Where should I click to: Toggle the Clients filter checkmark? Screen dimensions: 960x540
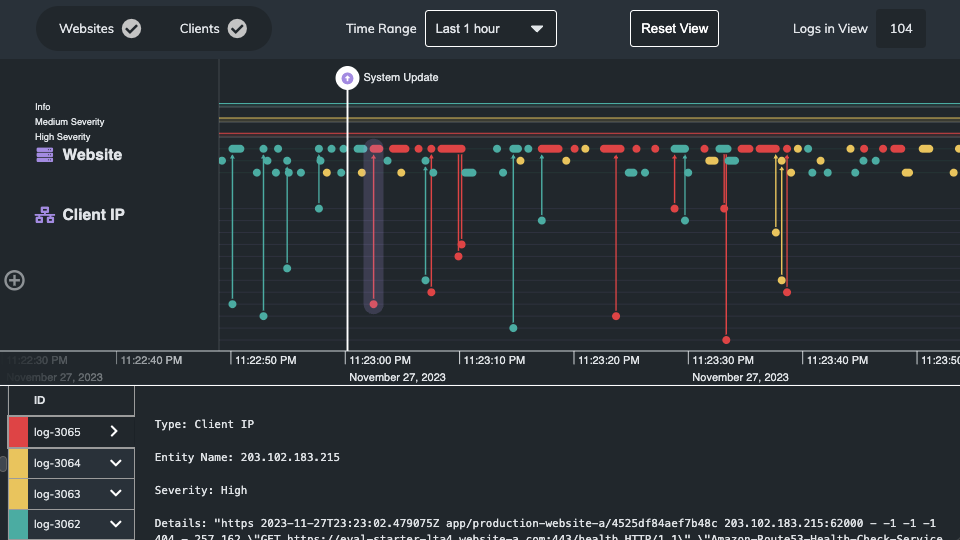(x=237, y=29)
